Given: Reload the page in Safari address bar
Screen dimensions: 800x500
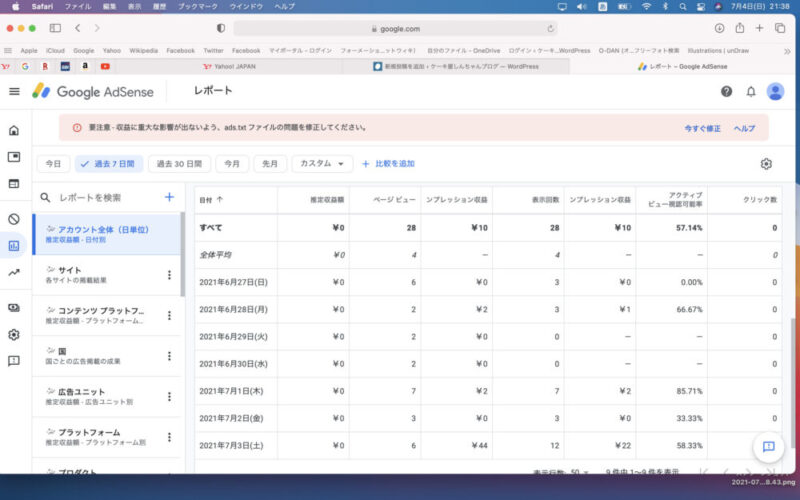Looking at the screenshot, I should pyautogui.click(x=550, y=29).
